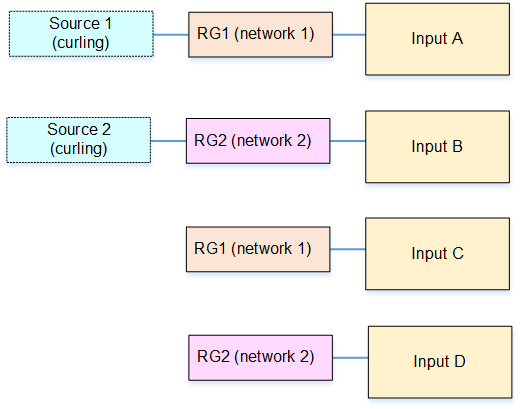
Task: Click the "Source 1" text label
Action: point(80,24)
